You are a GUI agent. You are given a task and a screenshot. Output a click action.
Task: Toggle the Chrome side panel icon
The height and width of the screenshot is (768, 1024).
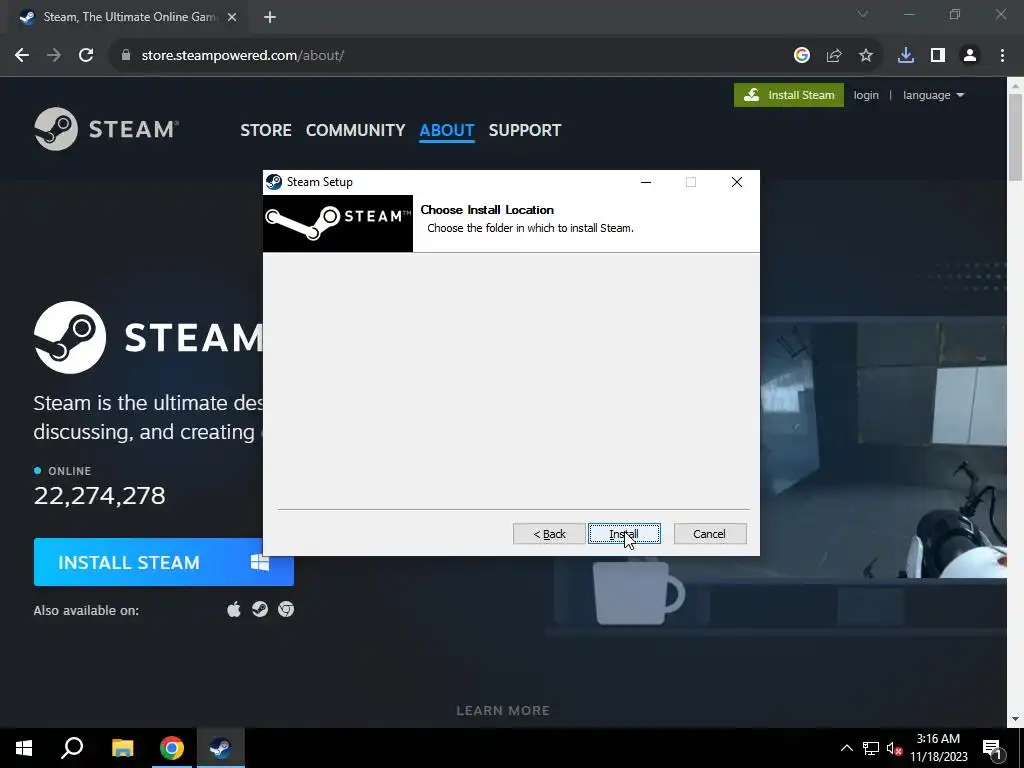tap(938, 56)
